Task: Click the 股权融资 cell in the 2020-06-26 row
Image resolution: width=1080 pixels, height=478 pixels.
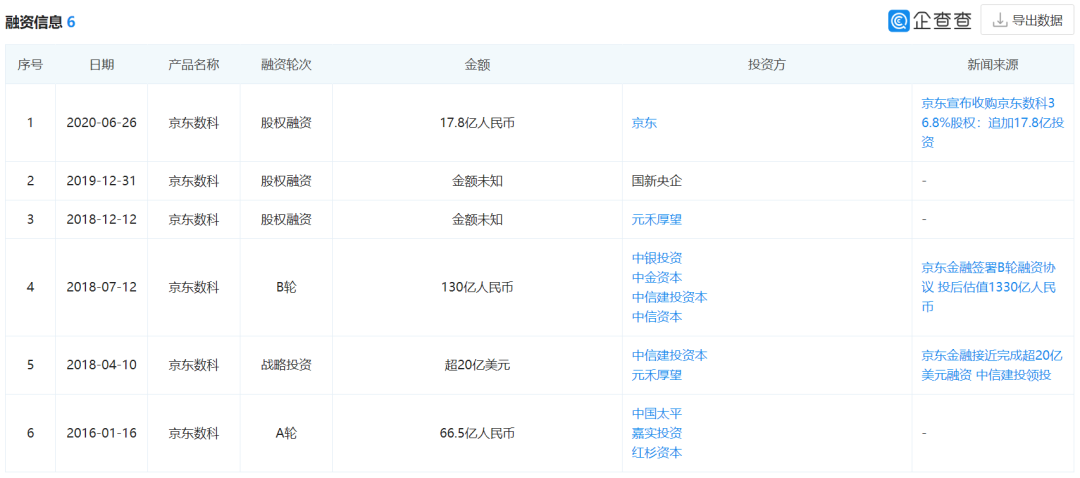Action: tap(286, 123)
